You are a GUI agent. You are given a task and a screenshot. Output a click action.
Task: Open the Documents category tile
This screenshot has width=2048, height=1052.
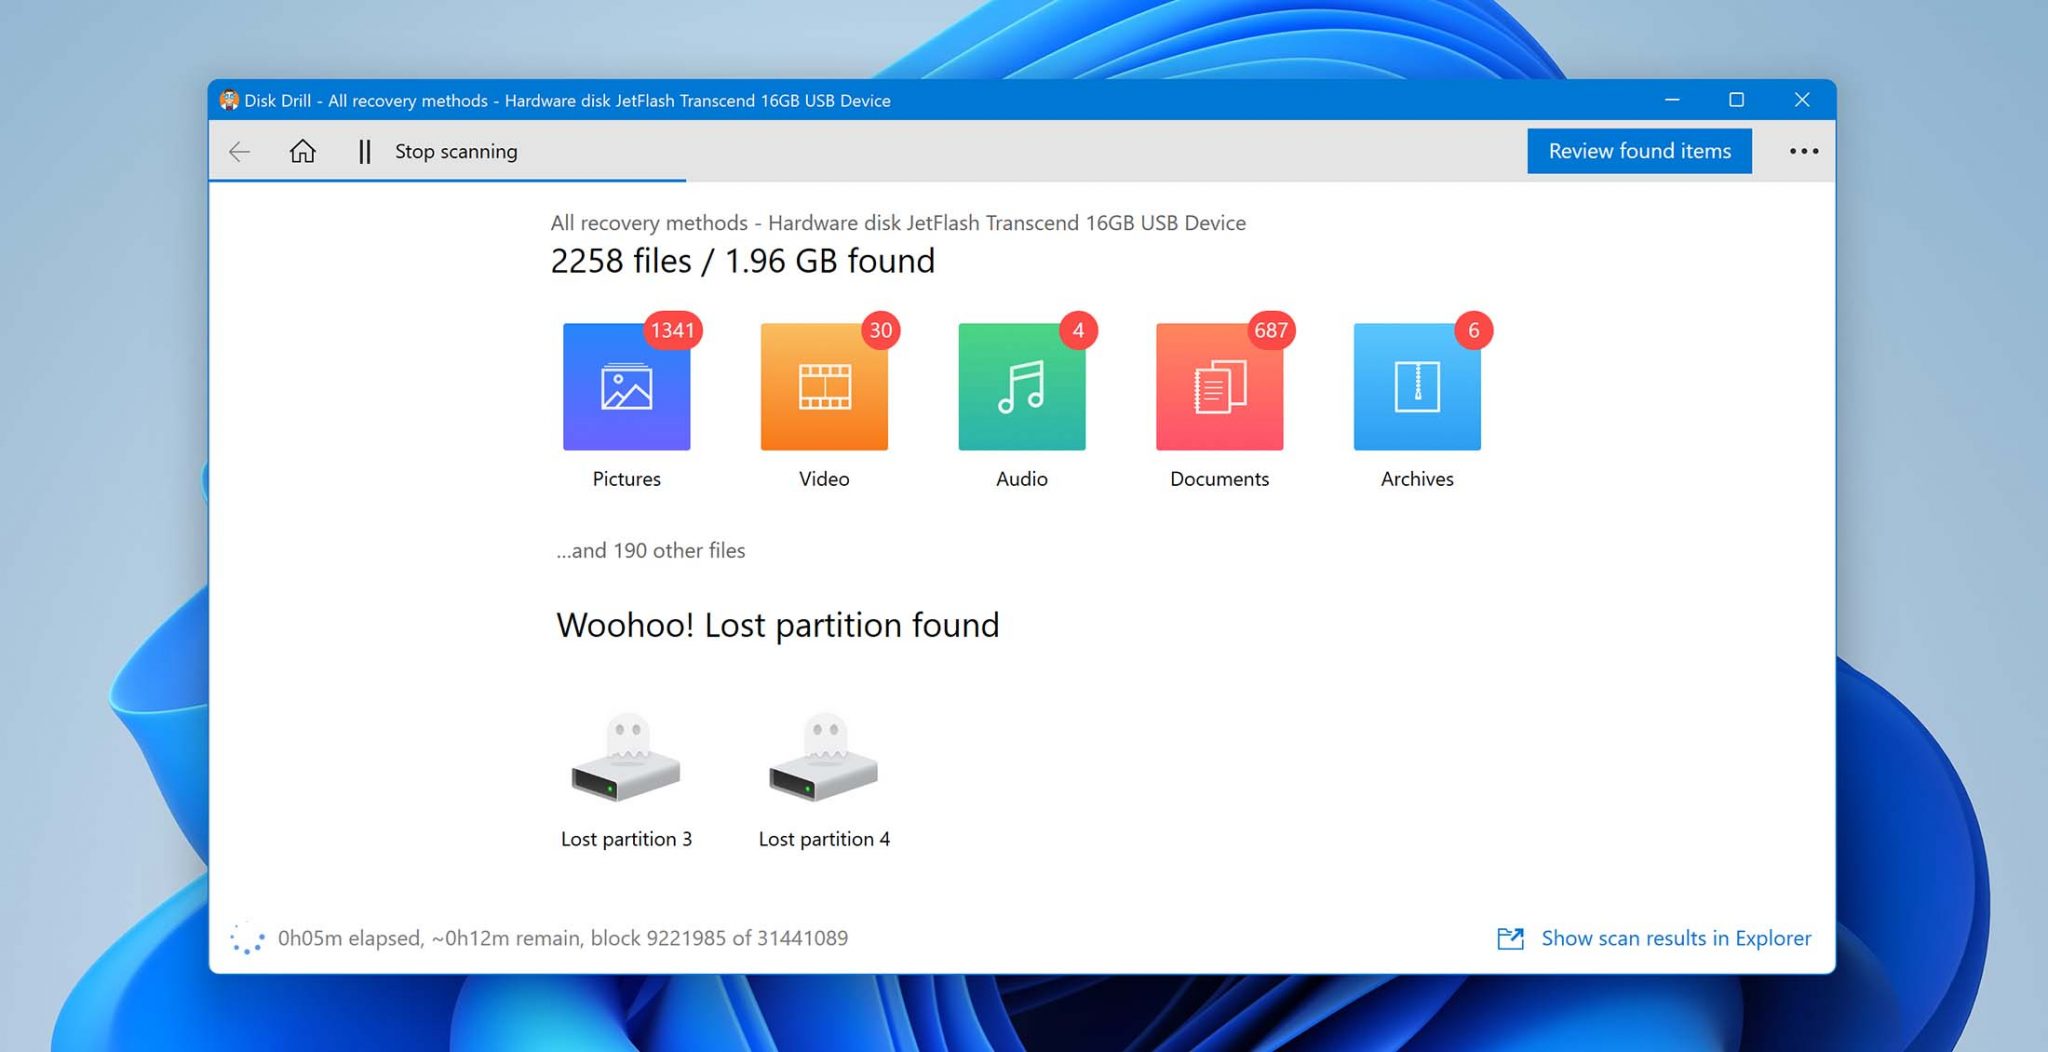click(x=1219, y=386)
